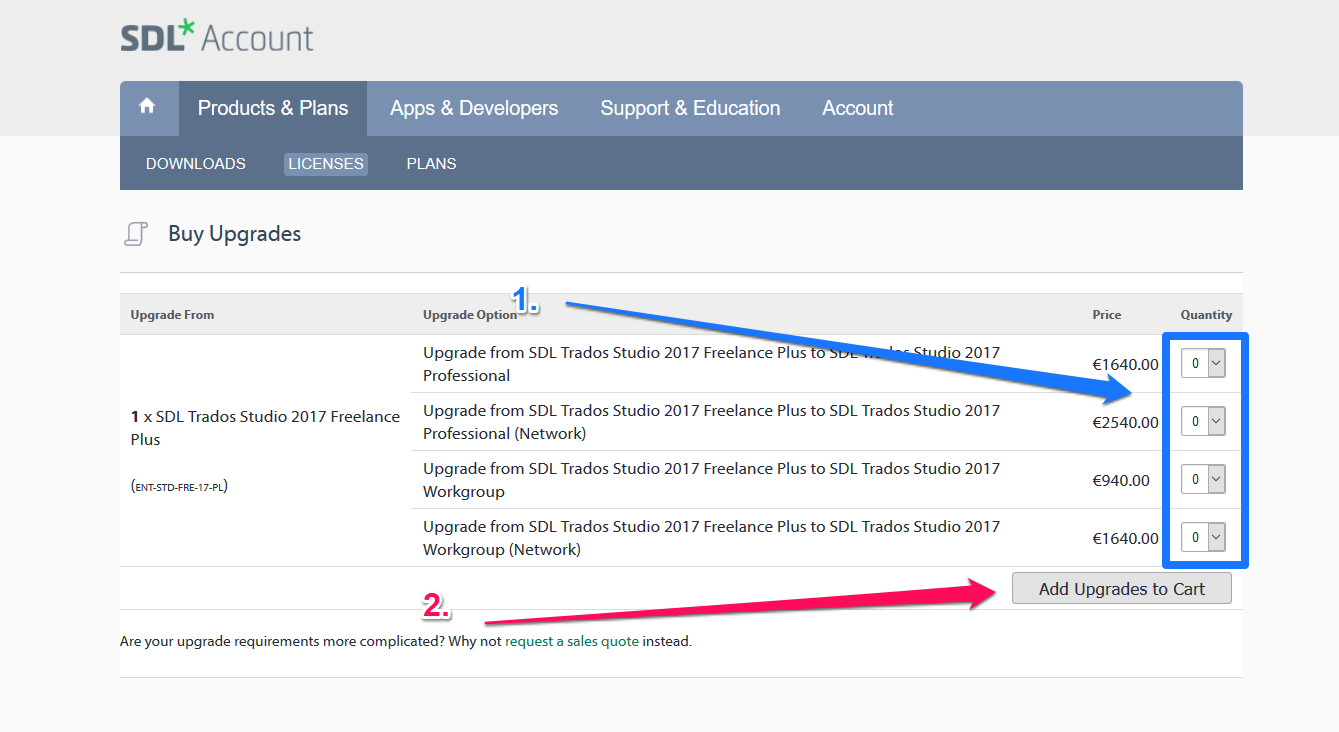Click the Upgrade From column header
This screenshot has width=1339, height=732.
tap(172, 315)
